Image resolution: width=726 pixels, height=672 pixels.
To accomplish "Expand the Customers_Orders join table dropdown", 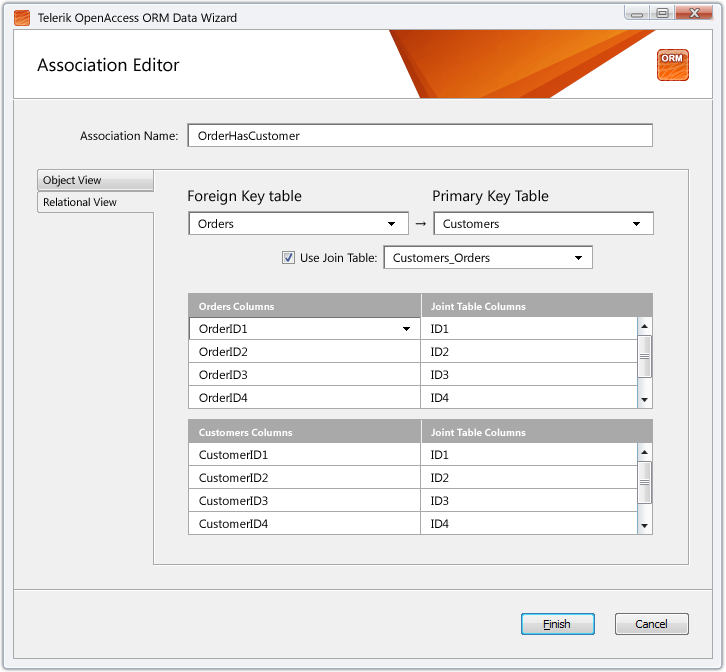I will (488, 257).
